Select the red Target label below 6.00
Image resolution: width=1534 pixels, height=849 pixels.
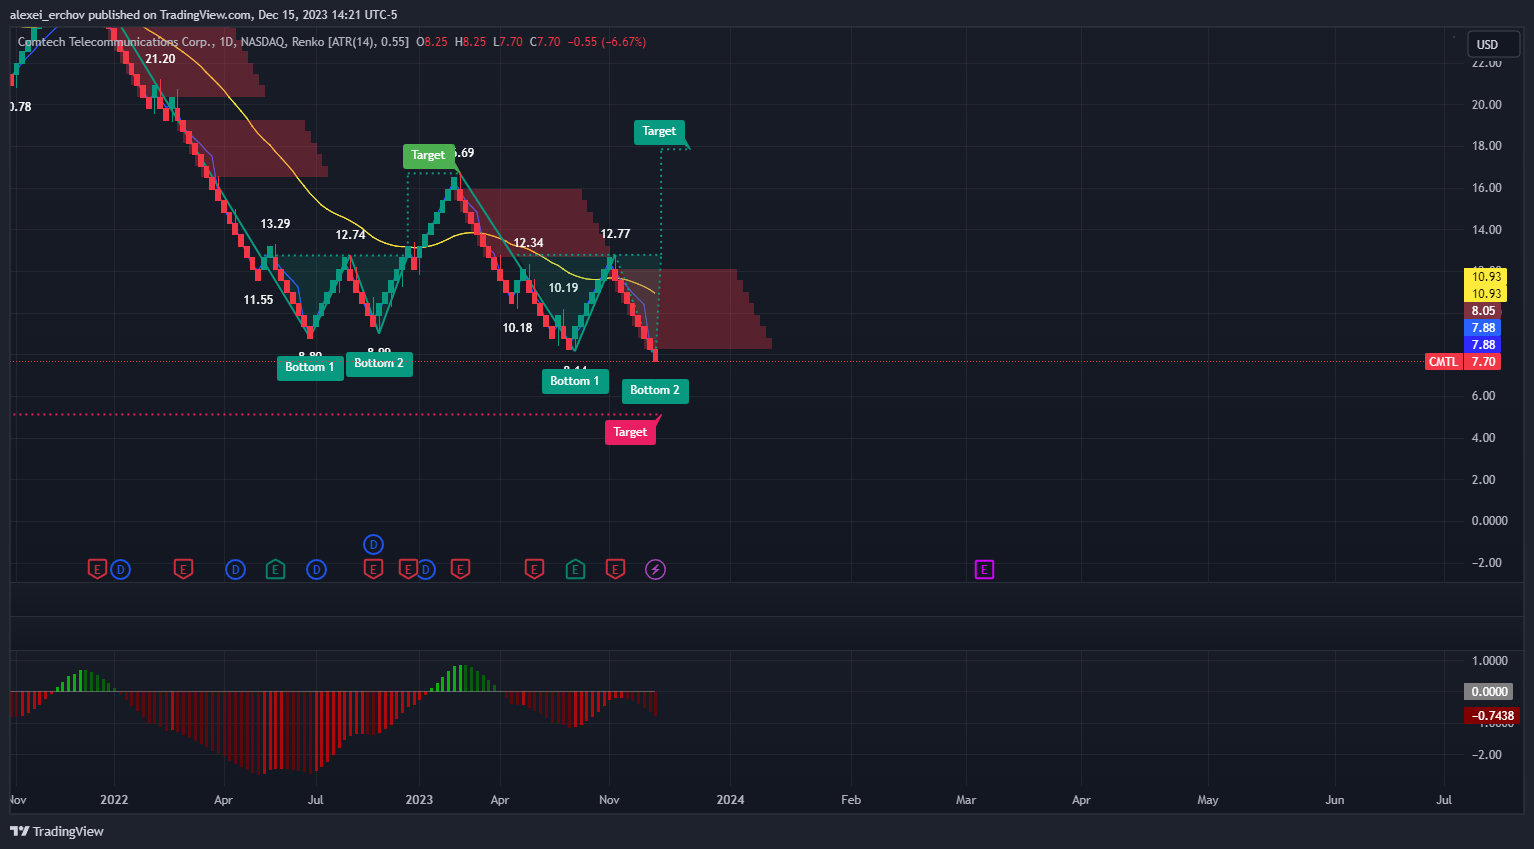click(630, 432)
